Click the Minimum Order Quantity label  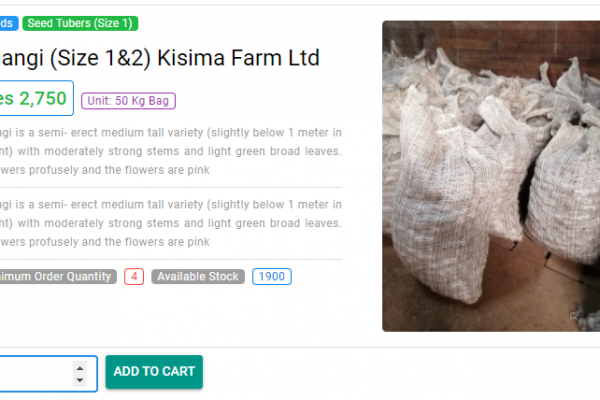tap(57, 276)
